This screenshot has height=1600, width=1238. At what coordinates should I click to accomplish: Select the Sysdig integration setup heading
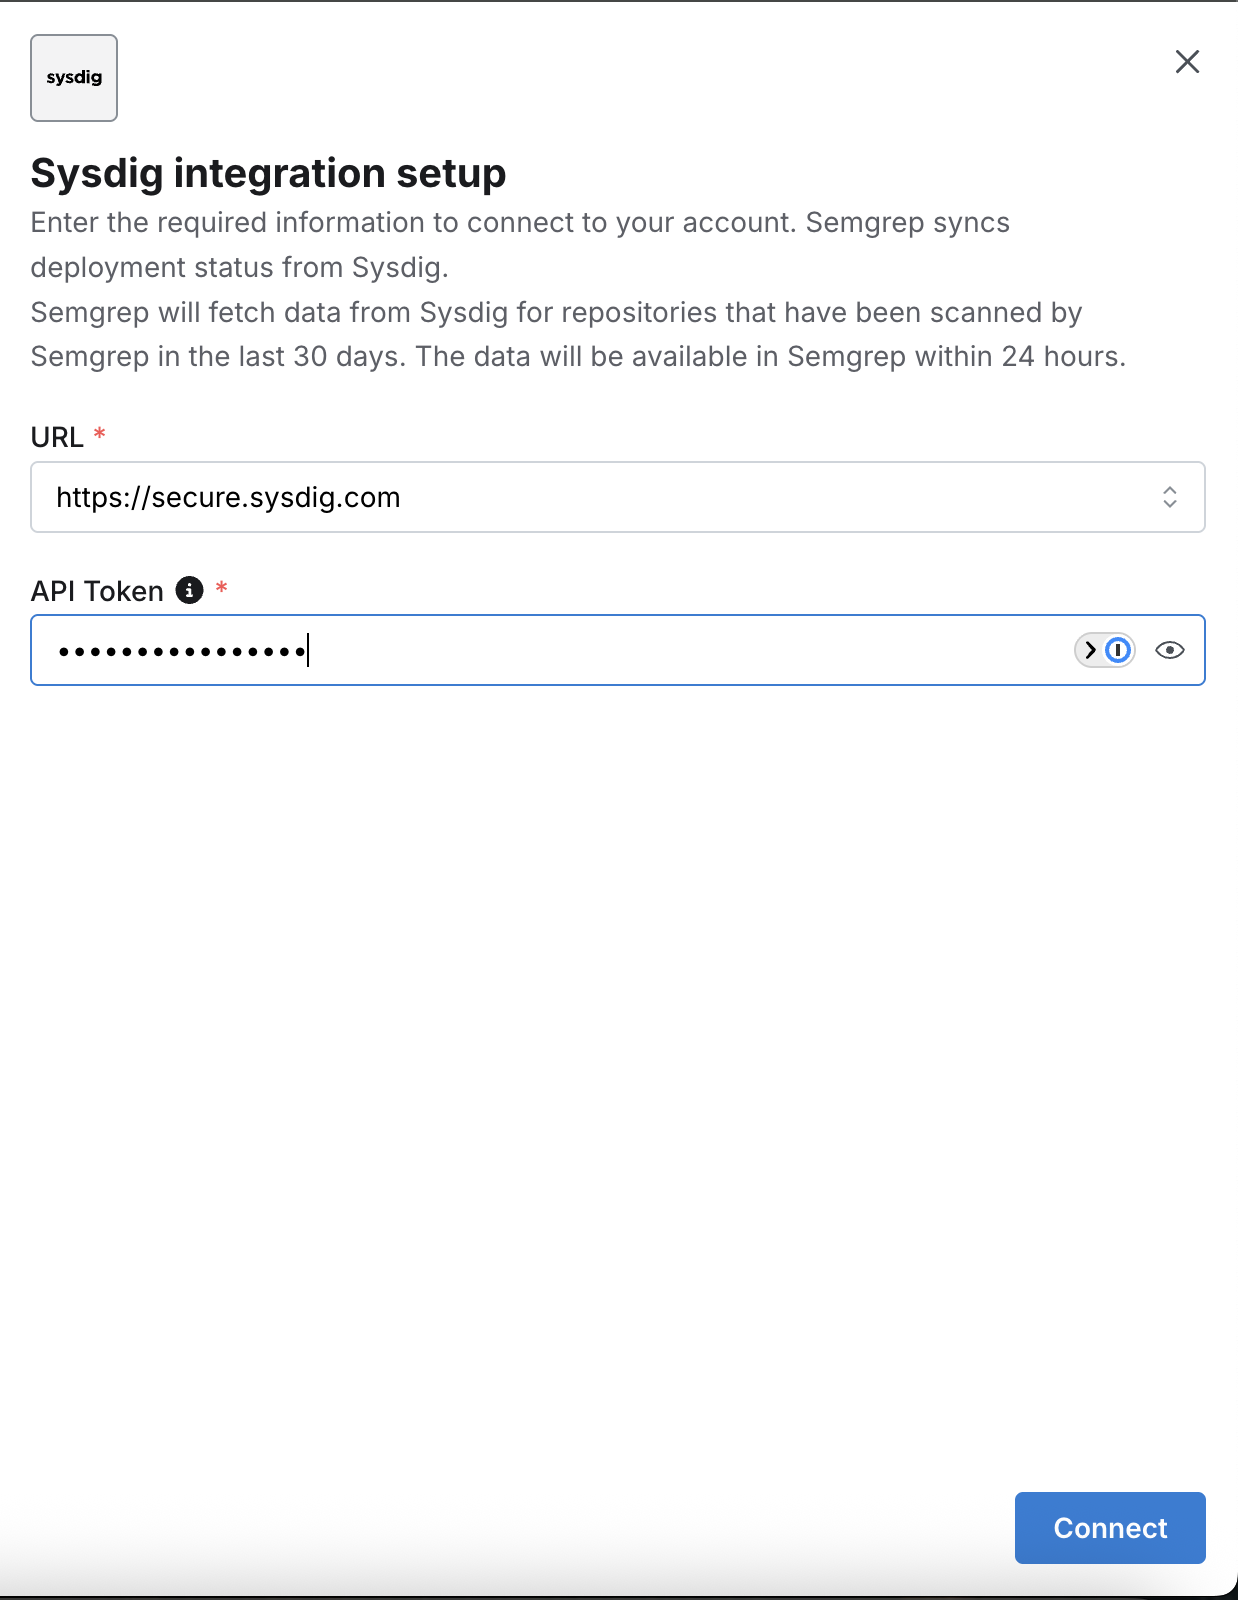point(268,172)
